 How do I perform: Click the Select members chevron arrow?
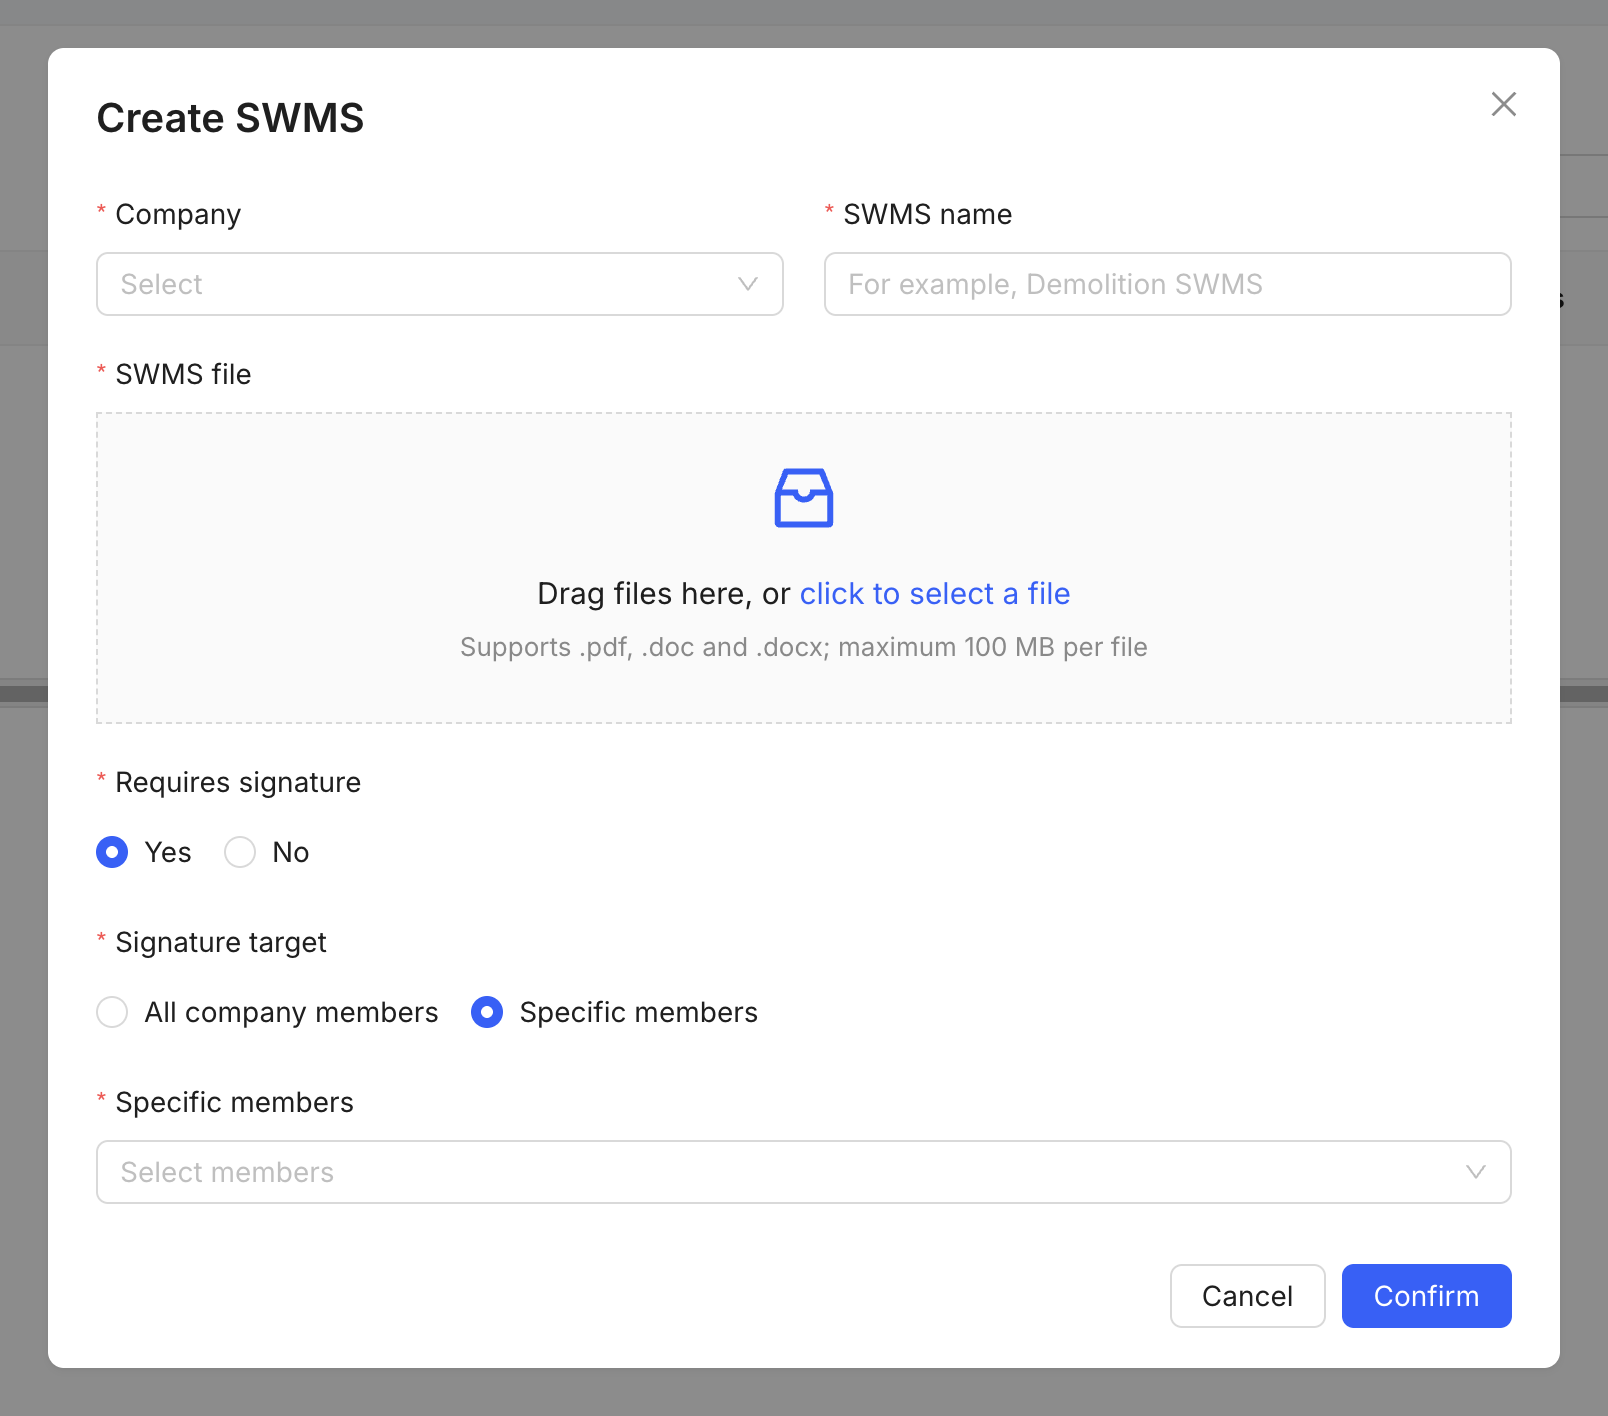(x=1475, y=1172)
